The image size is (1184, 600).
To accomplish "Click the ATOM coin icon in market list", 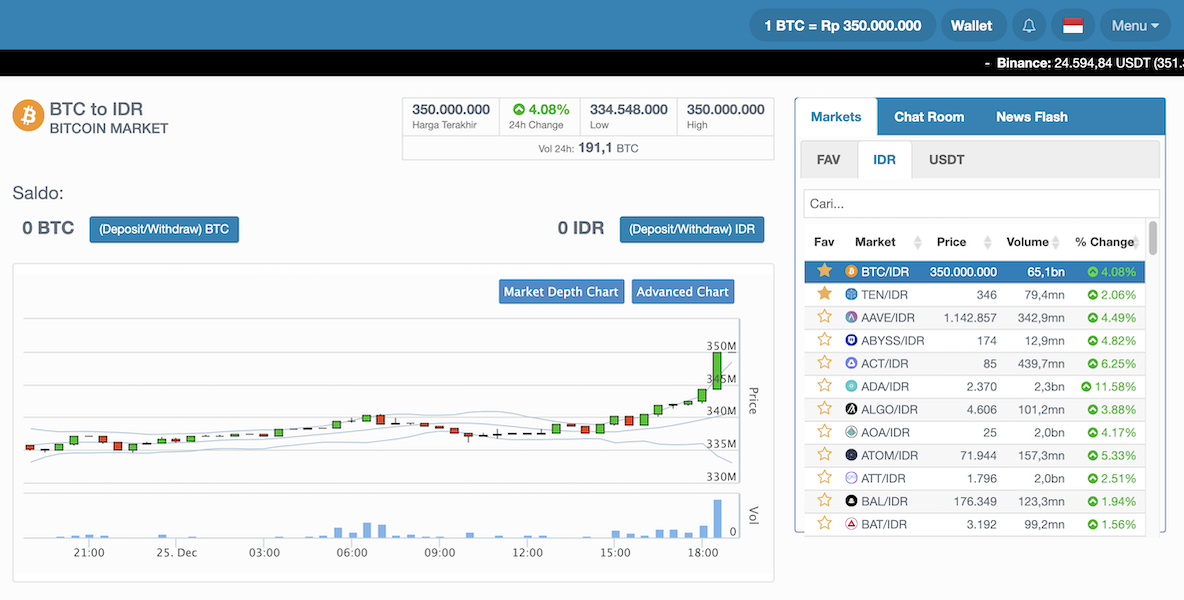I will click(851, 455).
